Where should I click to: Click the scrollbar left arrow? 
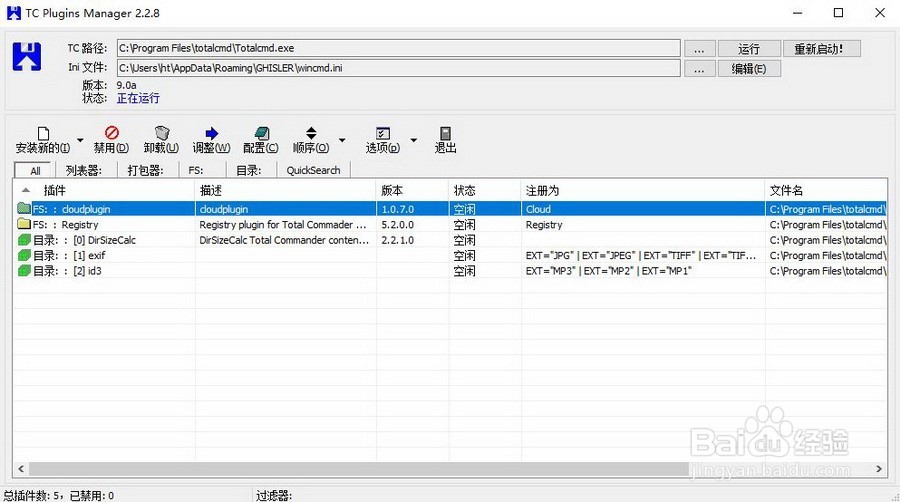point(21,469)
